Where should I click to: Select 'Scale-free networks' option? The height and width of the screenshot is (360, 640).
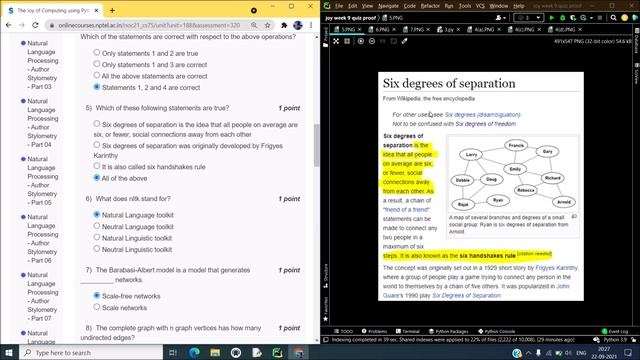[x=97, y=295]
